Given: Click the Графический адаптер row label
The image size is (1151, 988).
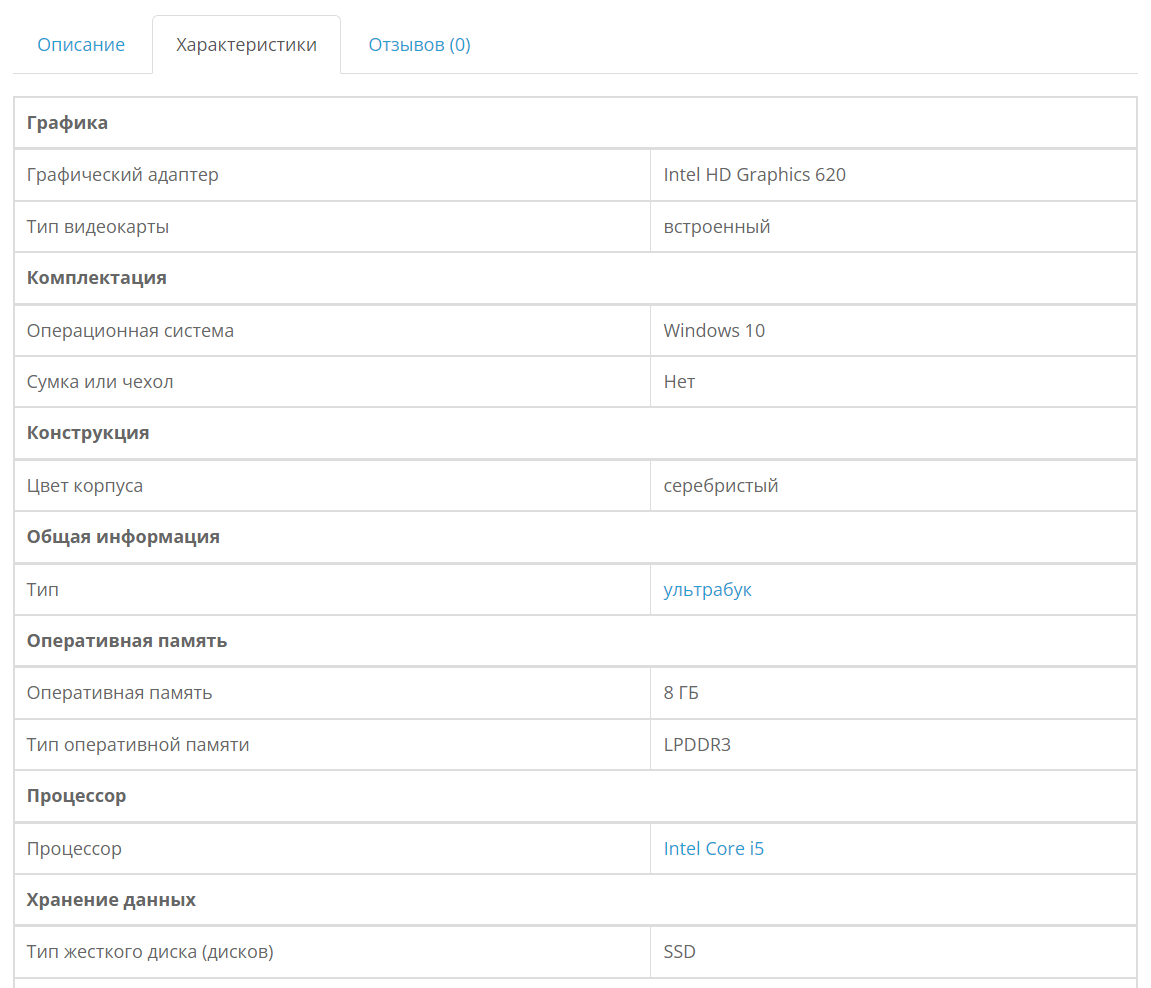Looking at the screenshot, I should tap(122, 175).
